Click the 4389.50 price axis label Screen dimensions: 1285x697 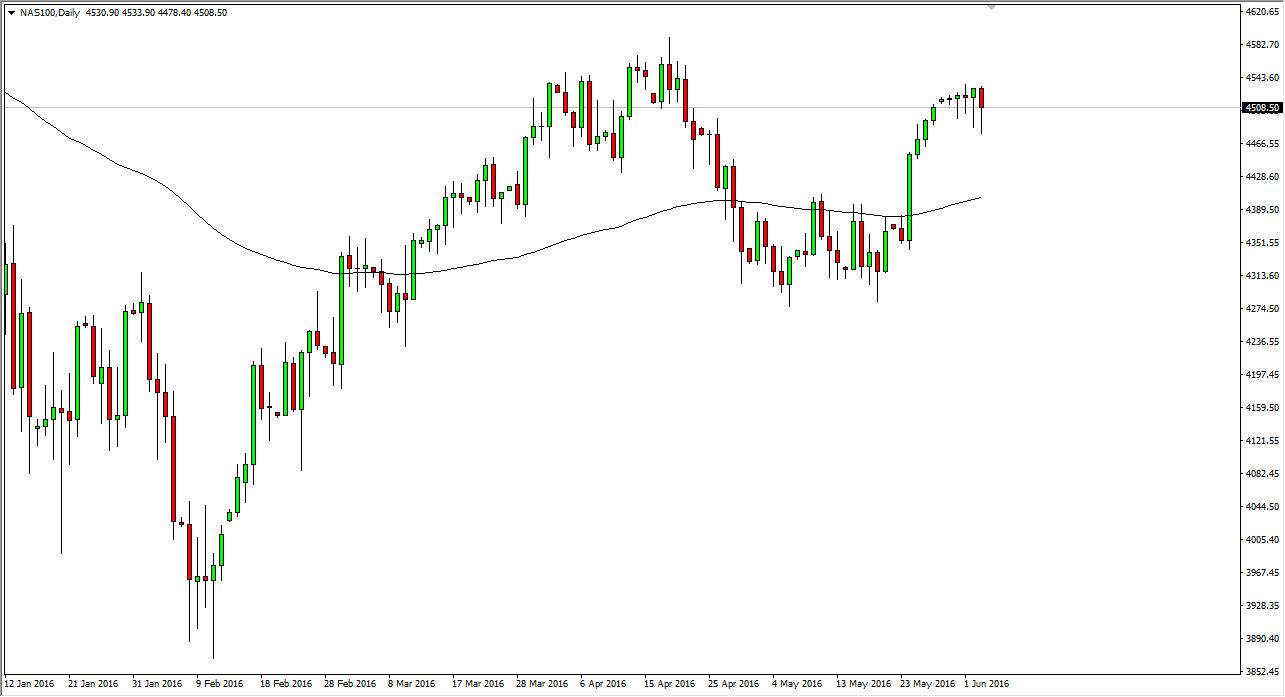pyautogui.click(x=1261, y=210)
